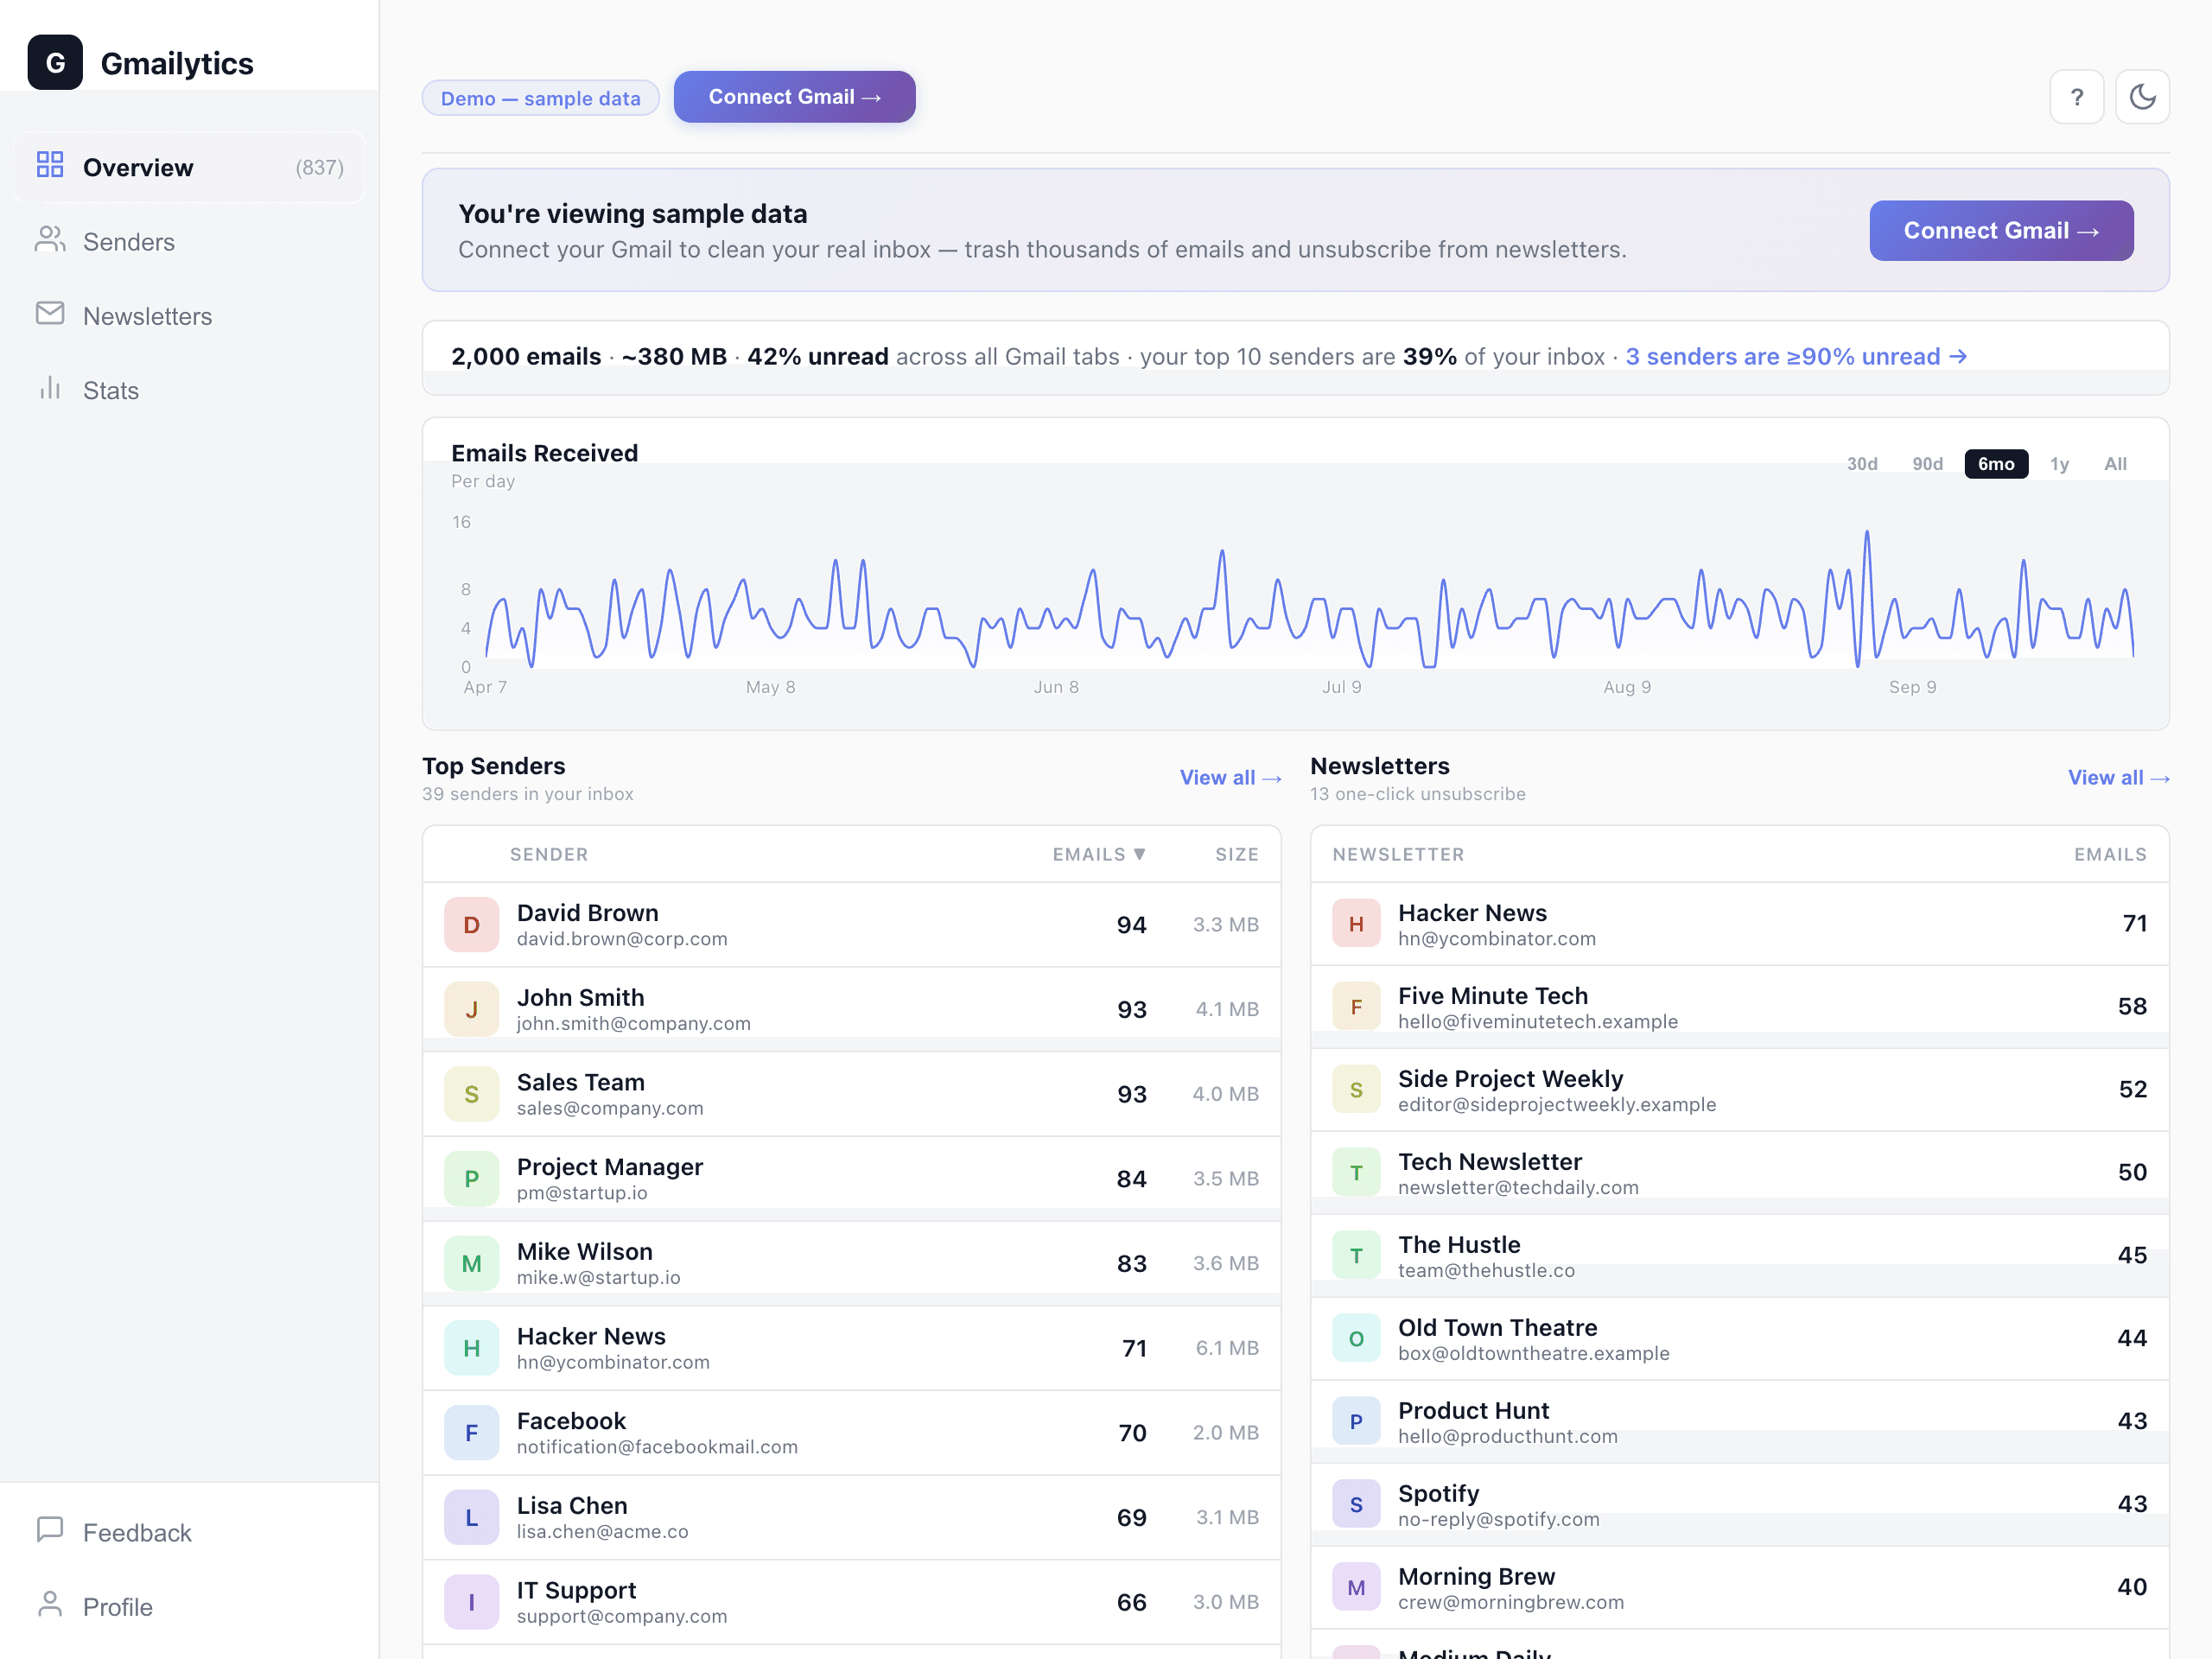Click The Hustle's T avatar
The height and width of the screenshot is (1659, 2212).
1356,1256
